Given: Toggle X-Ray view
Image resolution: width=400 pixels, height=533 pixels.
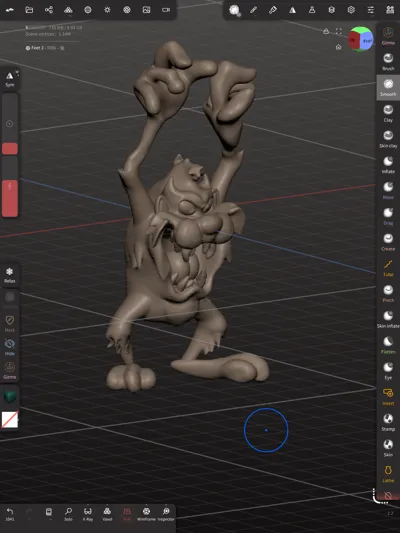Looking at the screenshot, I should pos(88,514).
